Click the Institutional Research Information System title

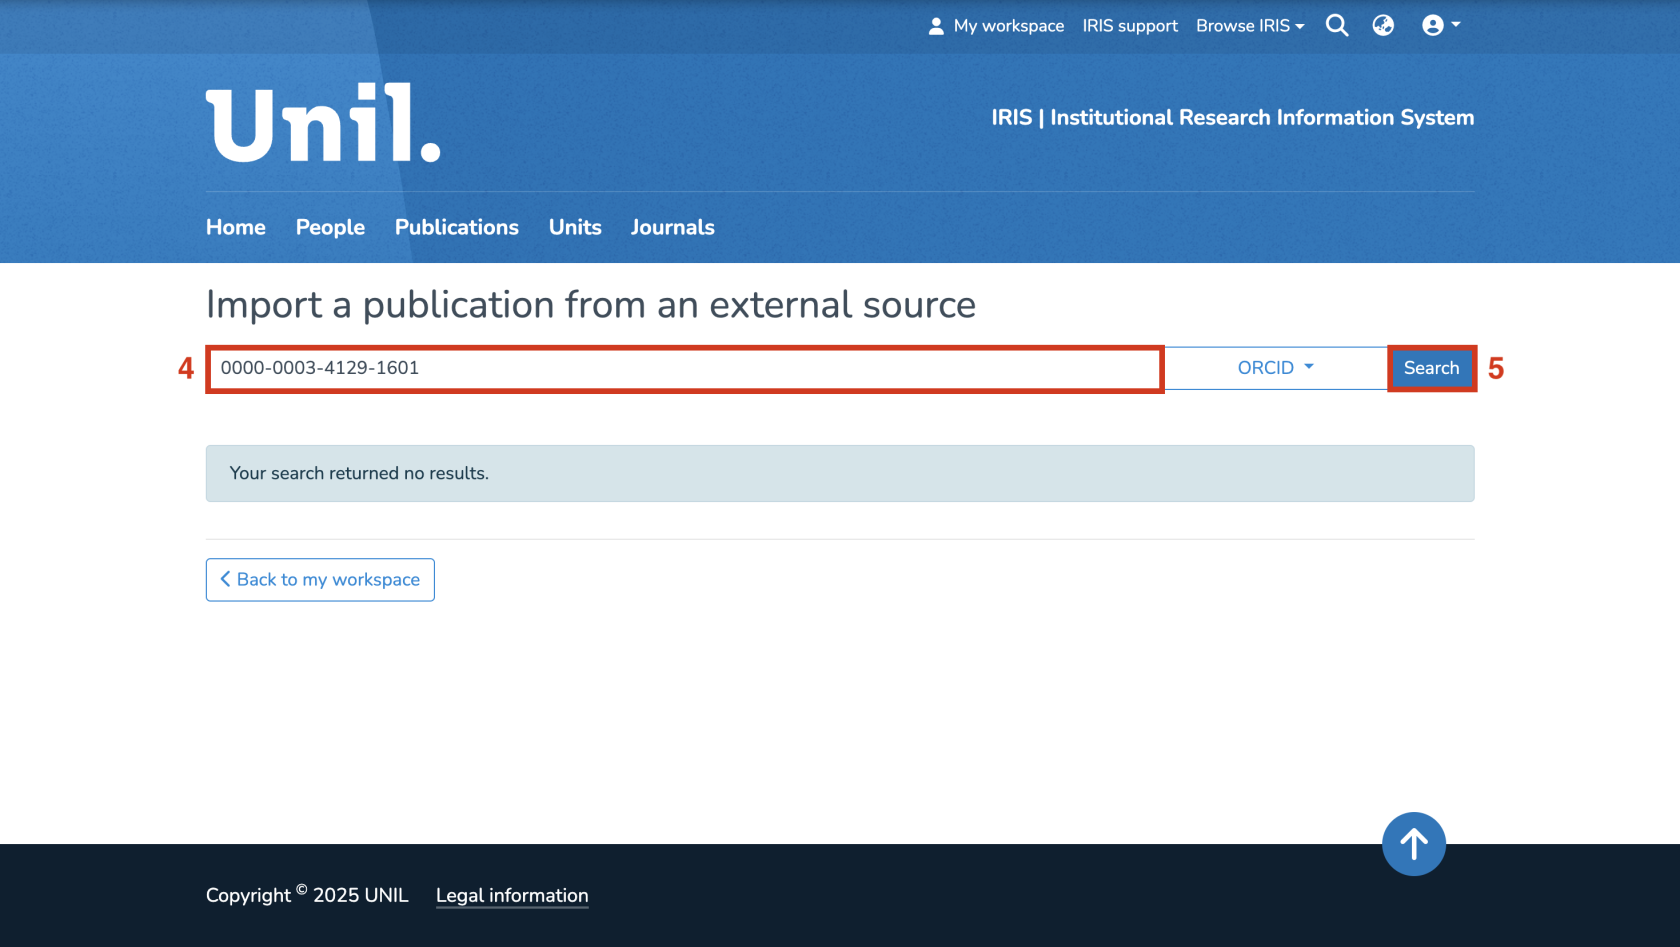pyautogui.click(x=1232, y=118)
